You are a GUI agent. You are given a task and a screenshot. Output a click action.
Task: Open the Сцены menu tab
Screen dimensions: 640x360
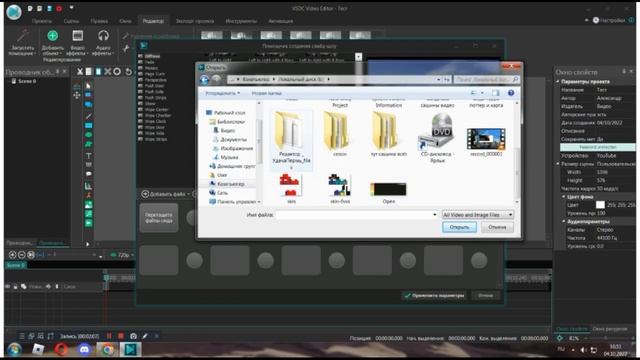click(71, 21)
